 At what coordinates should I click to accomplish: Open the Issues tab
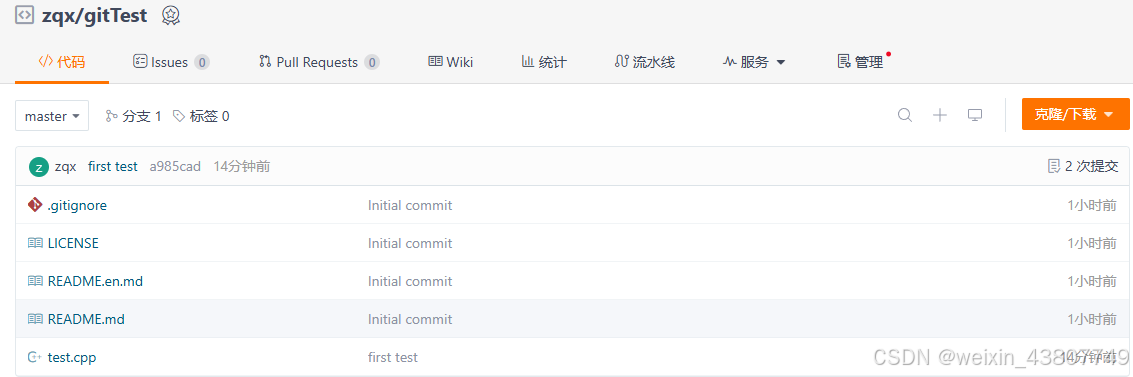point(171,62)
